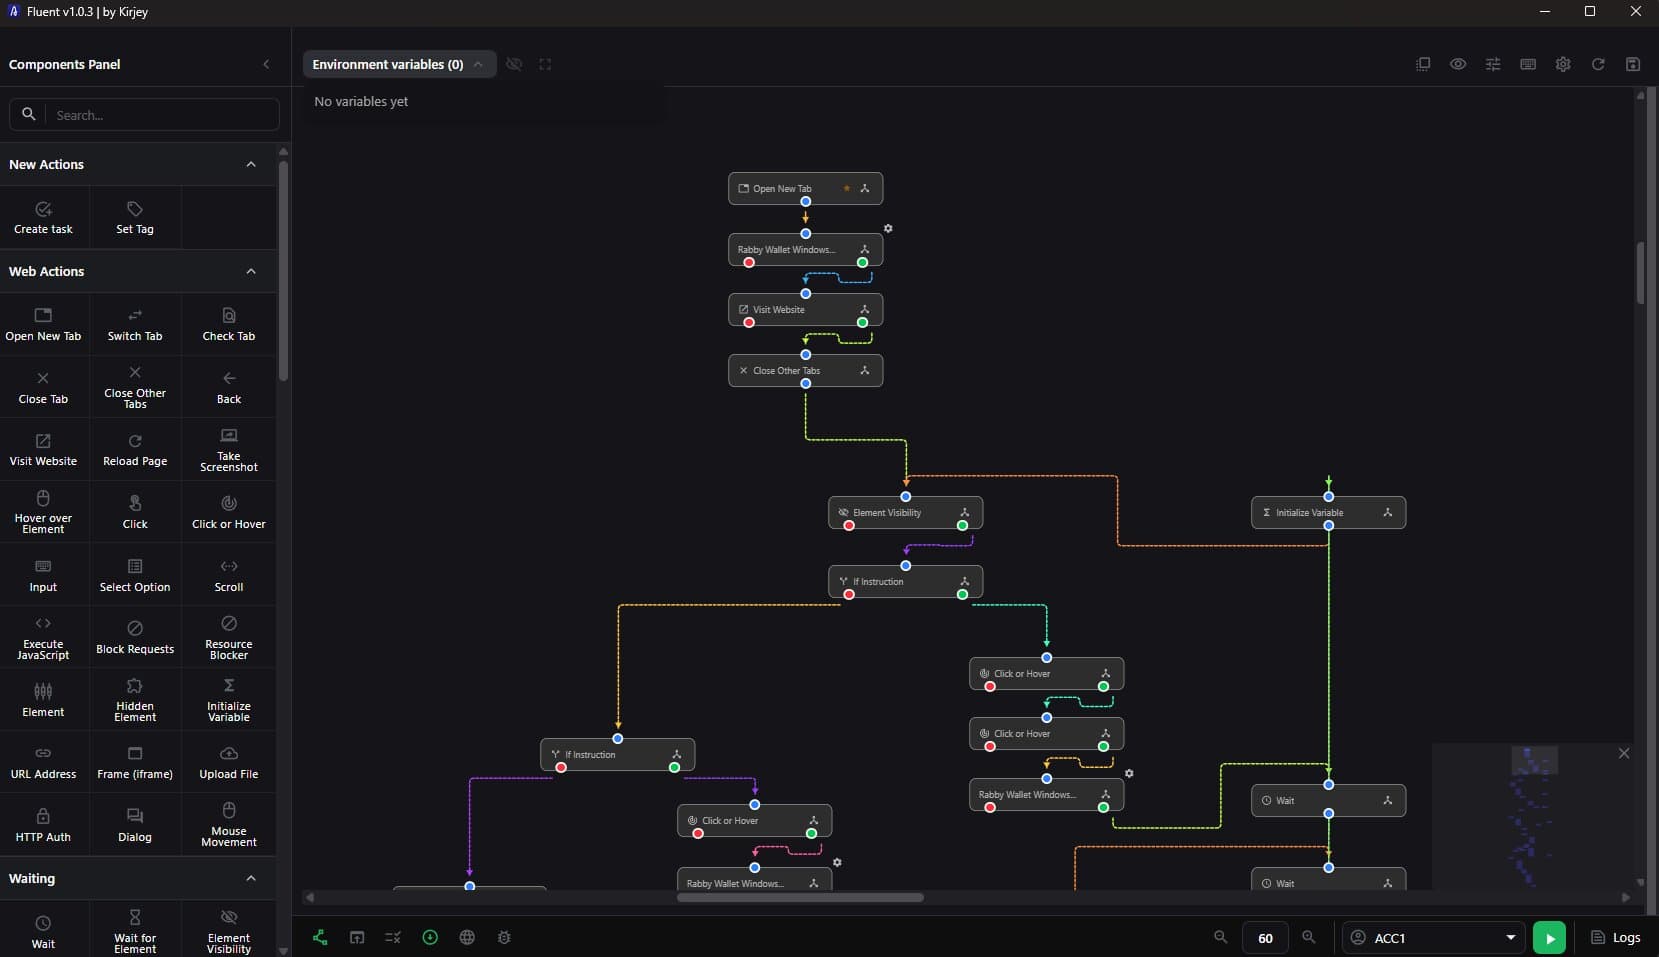Run the workflow with green play button
Image resolution: width=1659 pixels, height=957 pixels.
(1549, 938)
